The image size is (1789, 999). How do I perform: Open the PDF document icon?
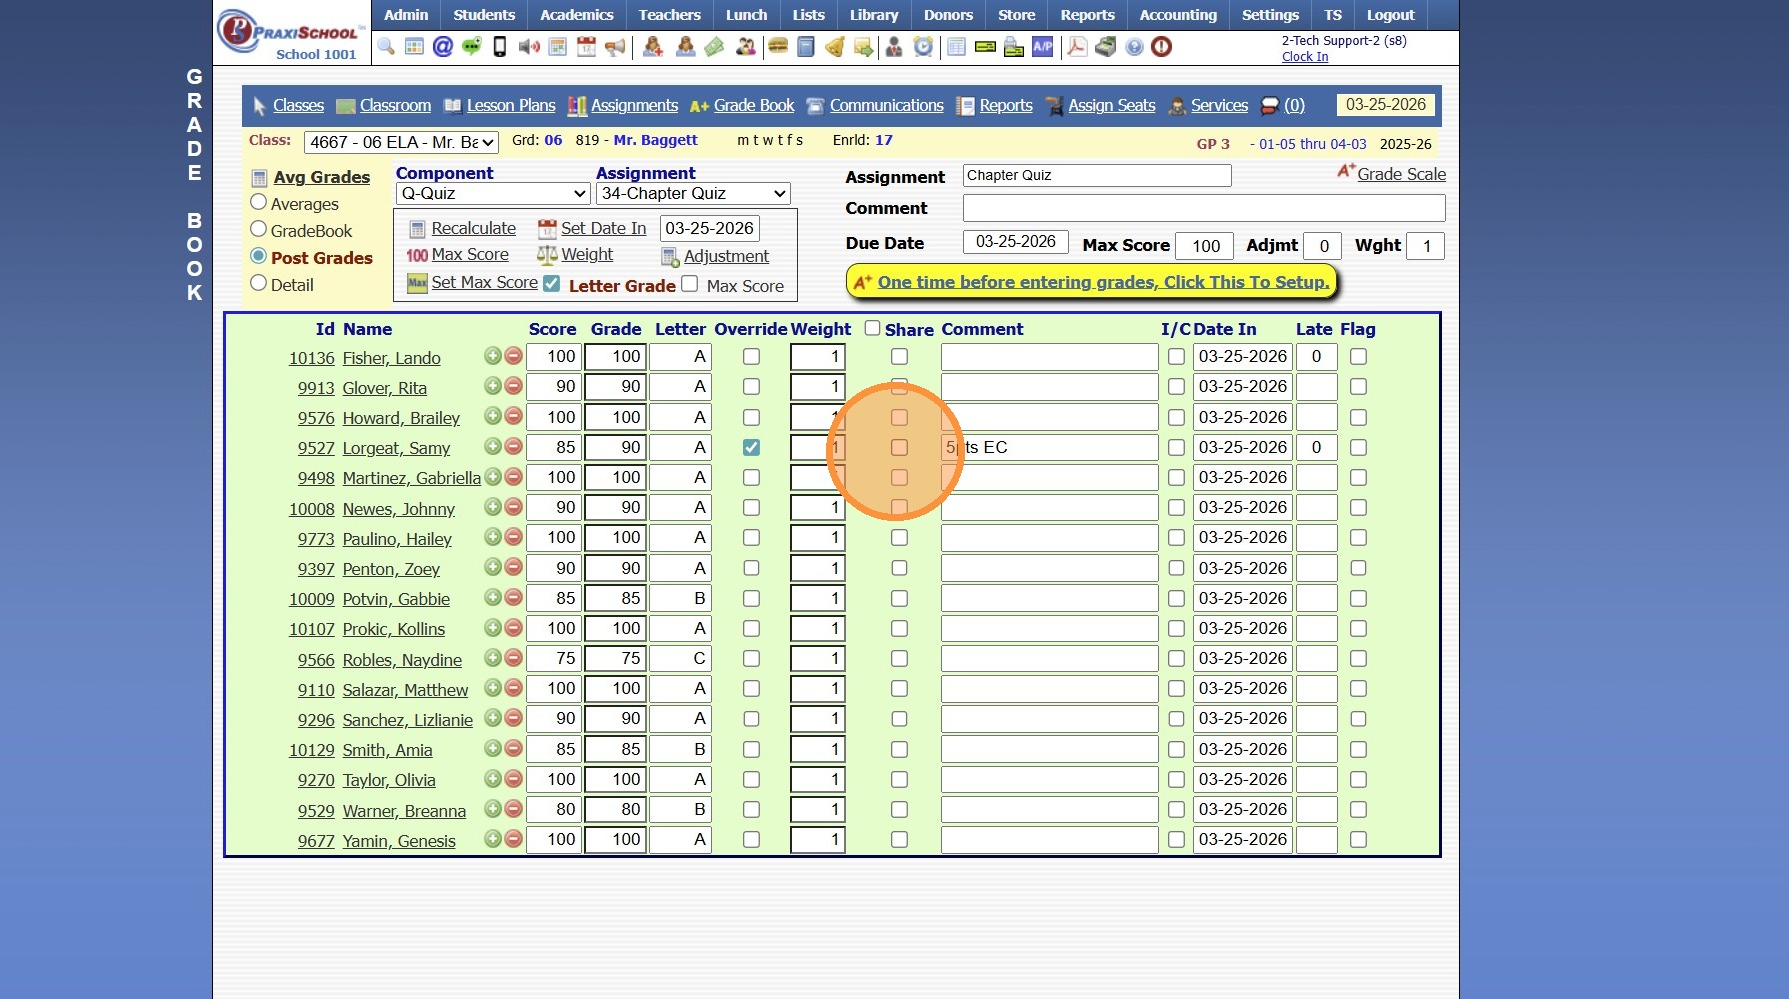[1077, 47]
